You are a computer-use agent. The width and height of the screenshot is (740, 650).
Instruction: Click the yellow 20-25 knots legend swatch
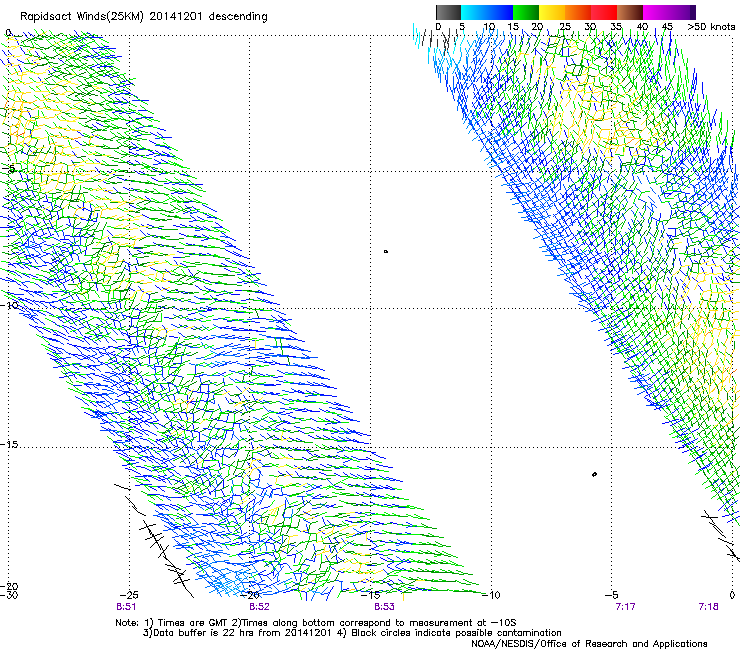[x=552, y=12]
